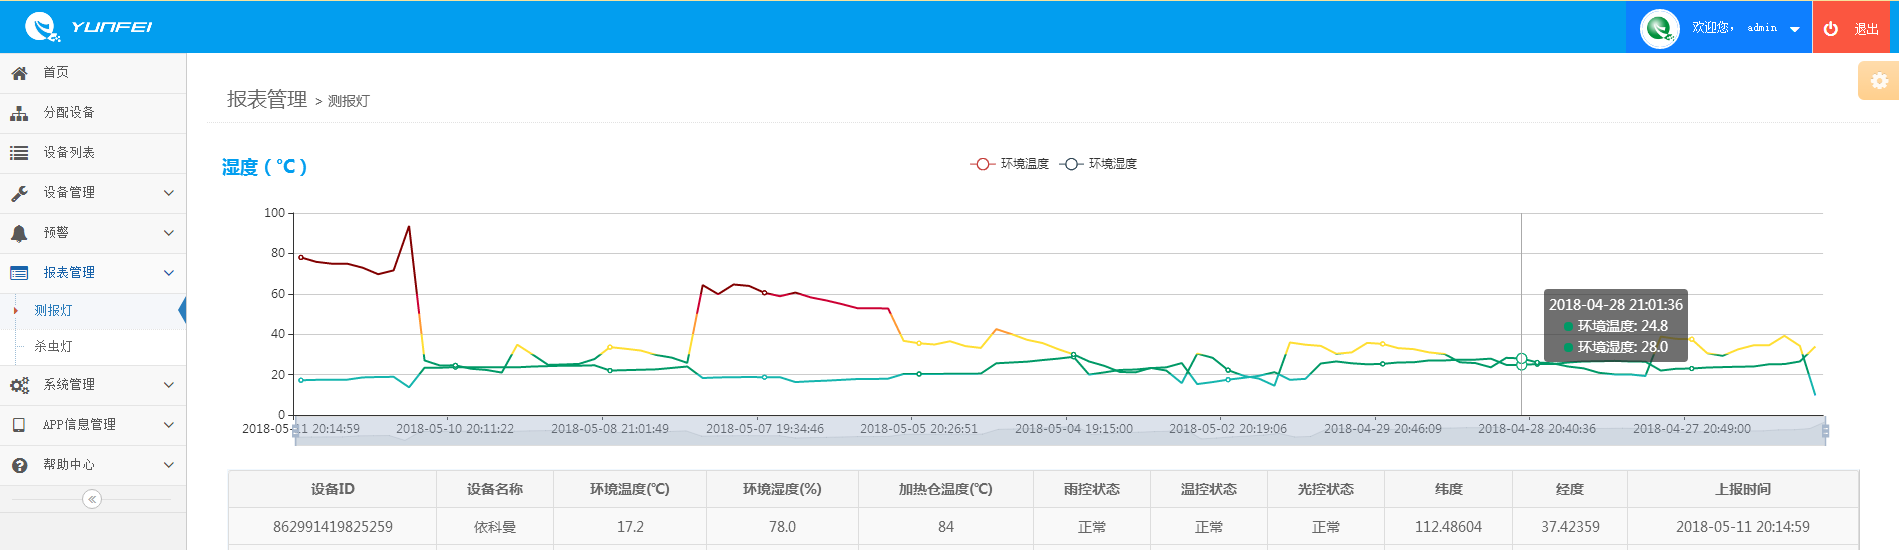Click the chart's right zoom slider handle
The image size is (1899, 550).
coord(1825,431)
